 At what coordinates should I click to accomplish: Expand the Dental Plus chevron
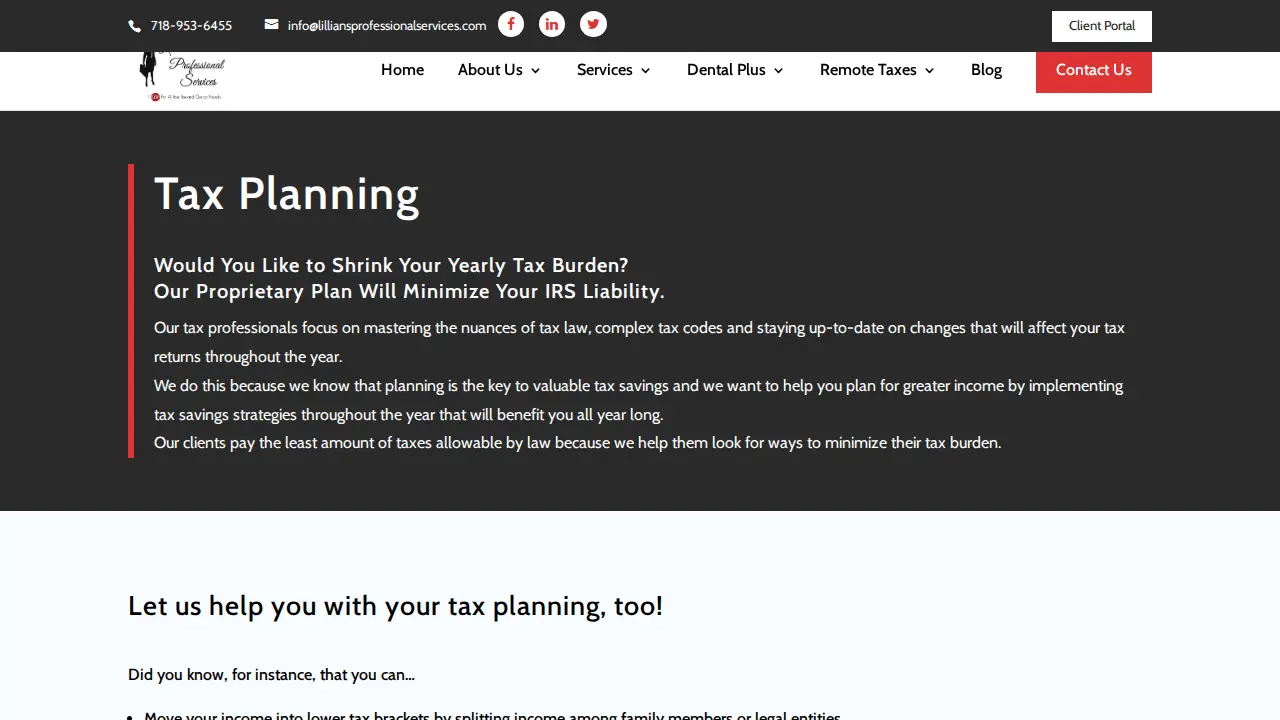[x=778, y=70]
